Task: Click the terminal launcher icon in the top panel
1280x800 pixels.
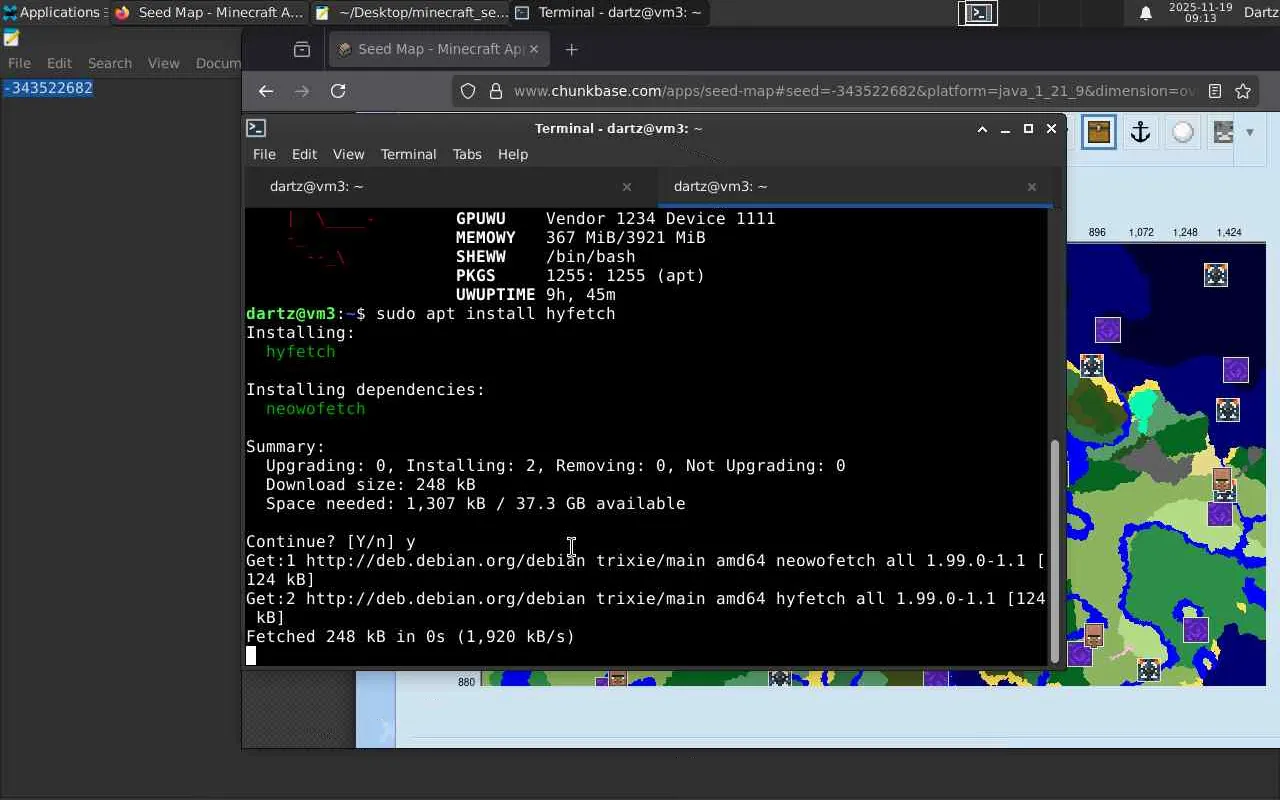Action: coord(978,13)
